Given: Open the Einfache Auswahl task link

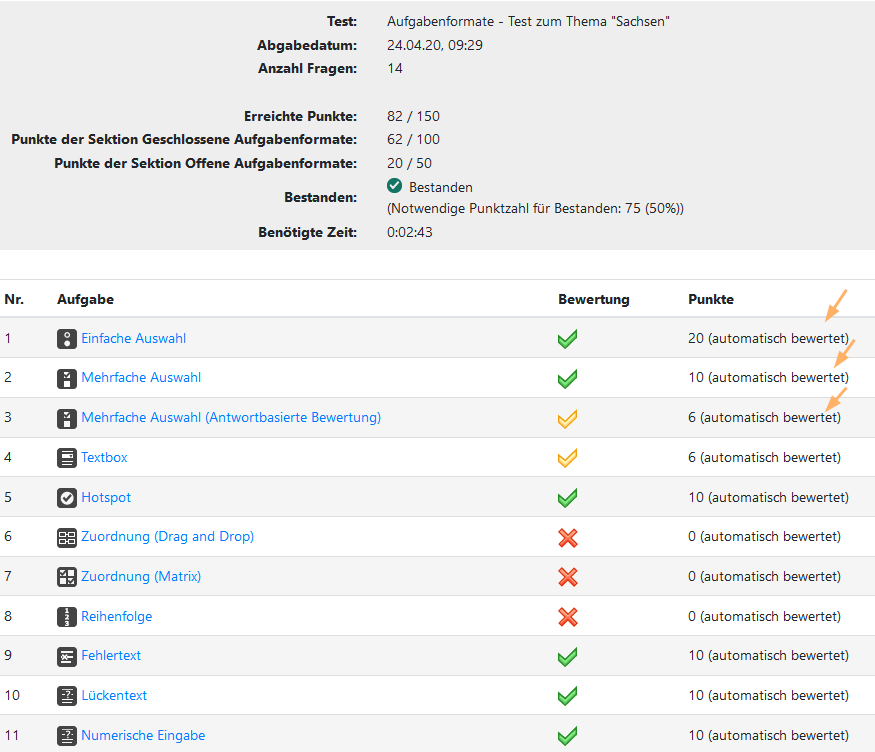Looking at the screenshot, I should (133, 339).
